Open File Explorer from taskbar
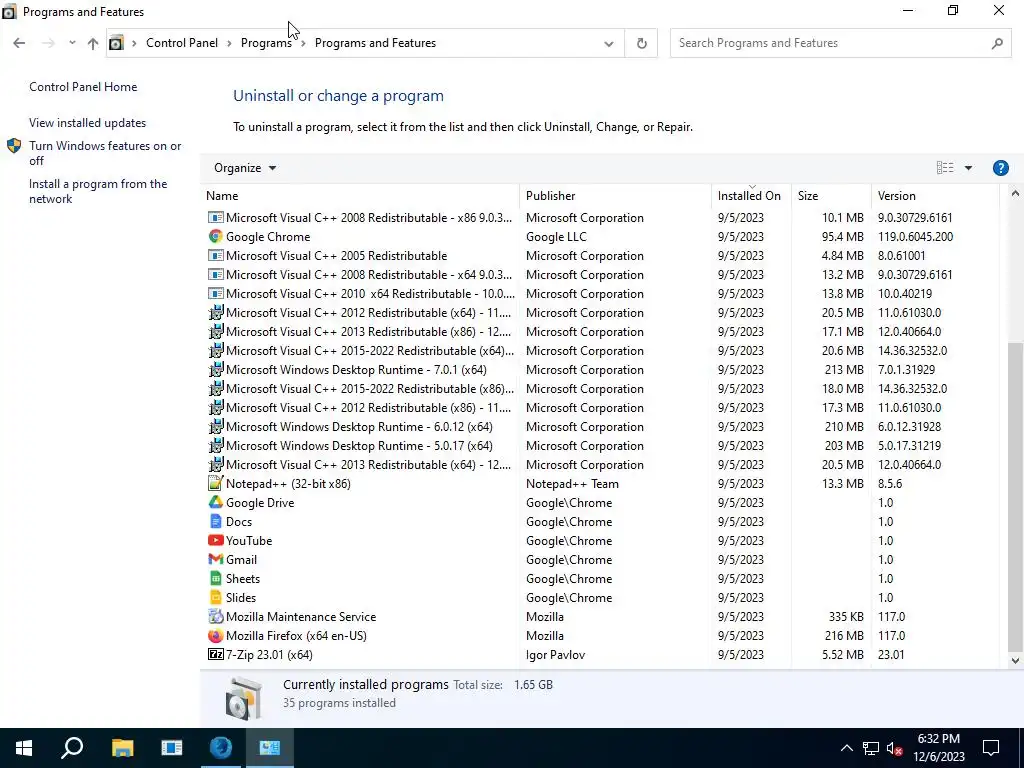 122,748
